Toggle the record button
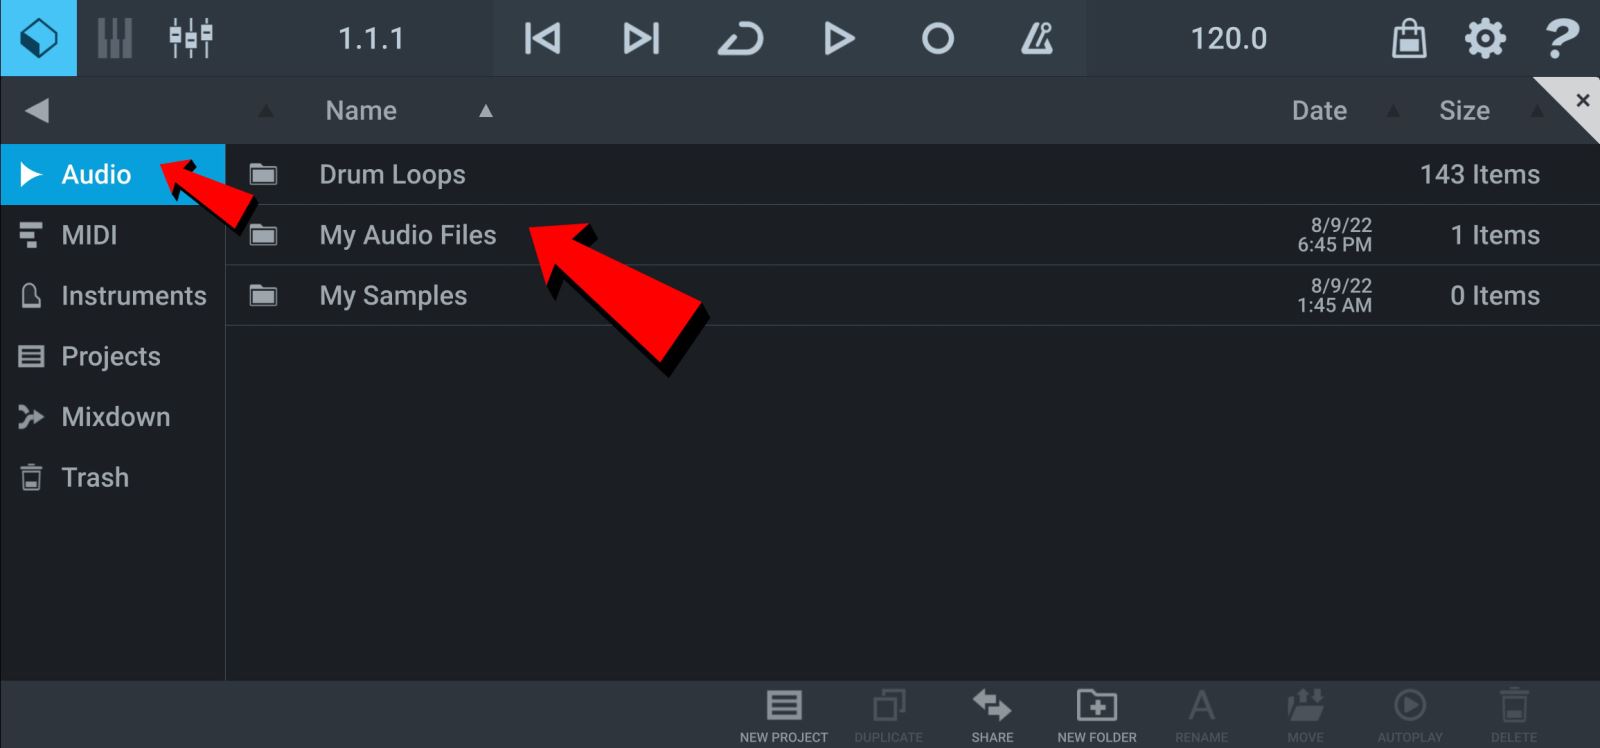1600x748 pixels. [937, 39]
